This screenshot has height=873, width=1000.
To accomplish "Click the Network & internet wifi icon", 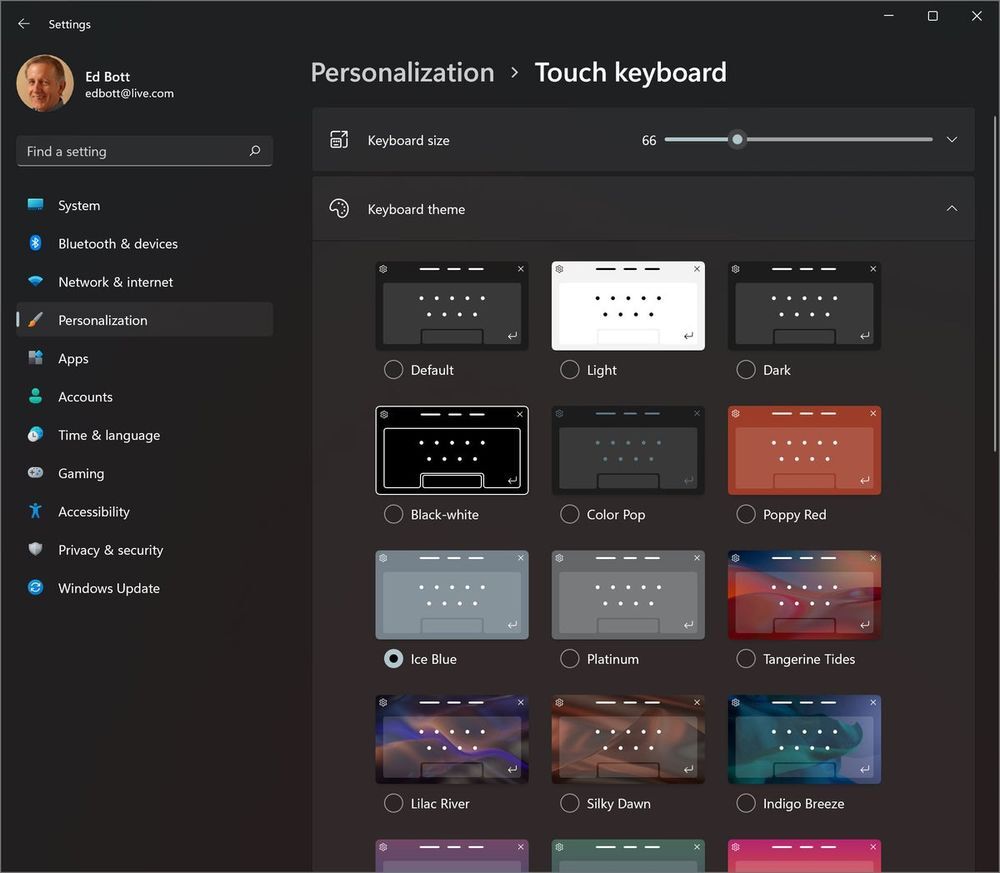I will click(36, 282).
